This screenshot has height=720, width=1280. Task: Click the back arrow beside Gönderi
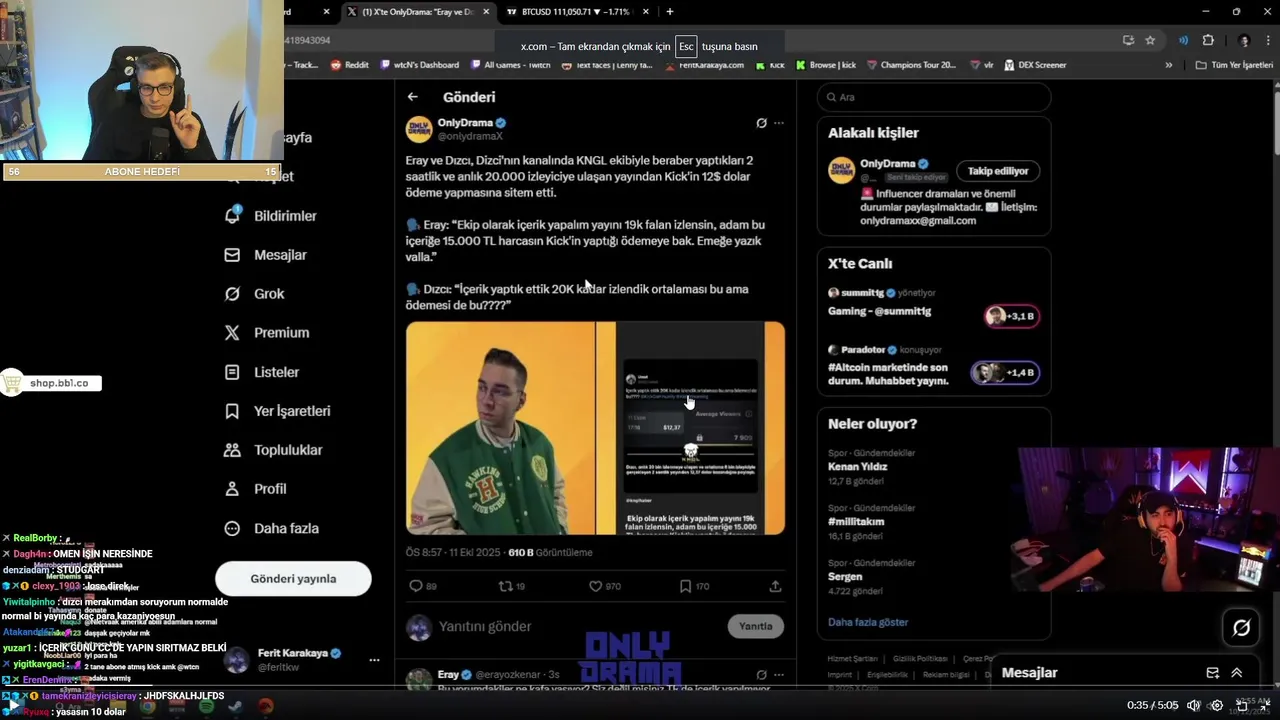click(x=413, y=97)
